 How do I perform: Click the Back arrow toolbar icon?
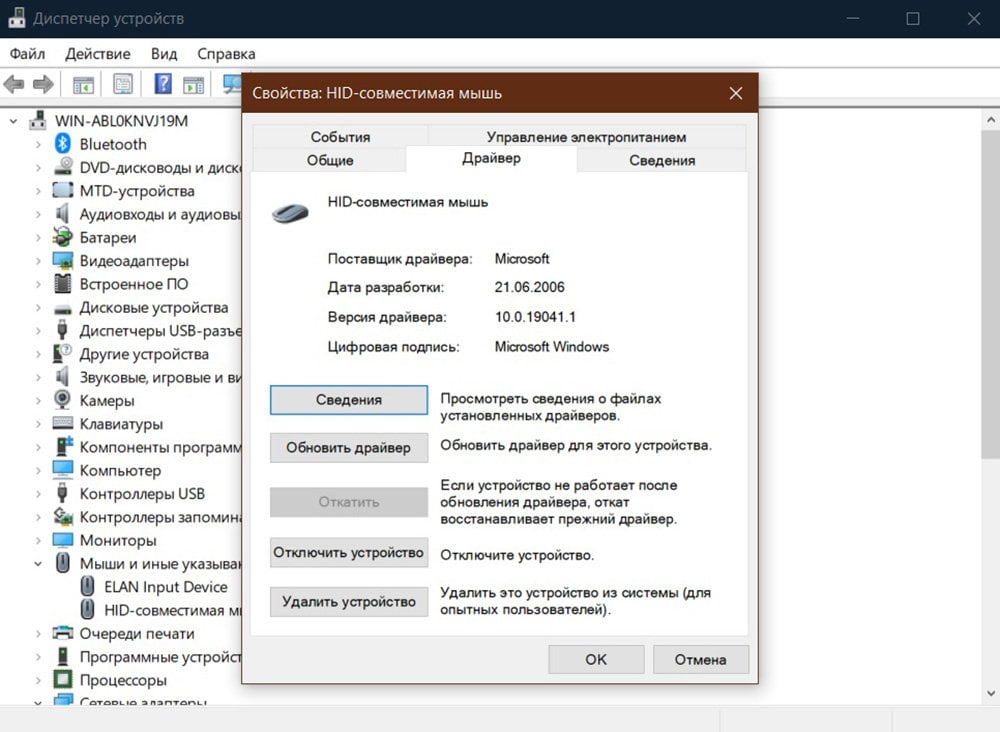[x=14, y=84]
